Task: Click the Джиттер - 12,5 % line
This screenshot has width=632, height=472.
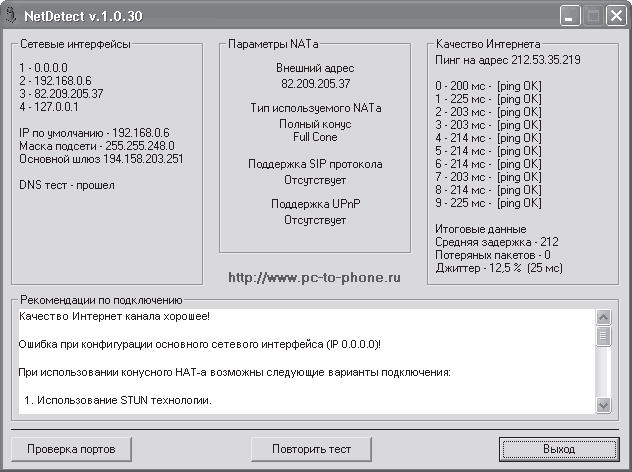Action: tap(499, 268)
